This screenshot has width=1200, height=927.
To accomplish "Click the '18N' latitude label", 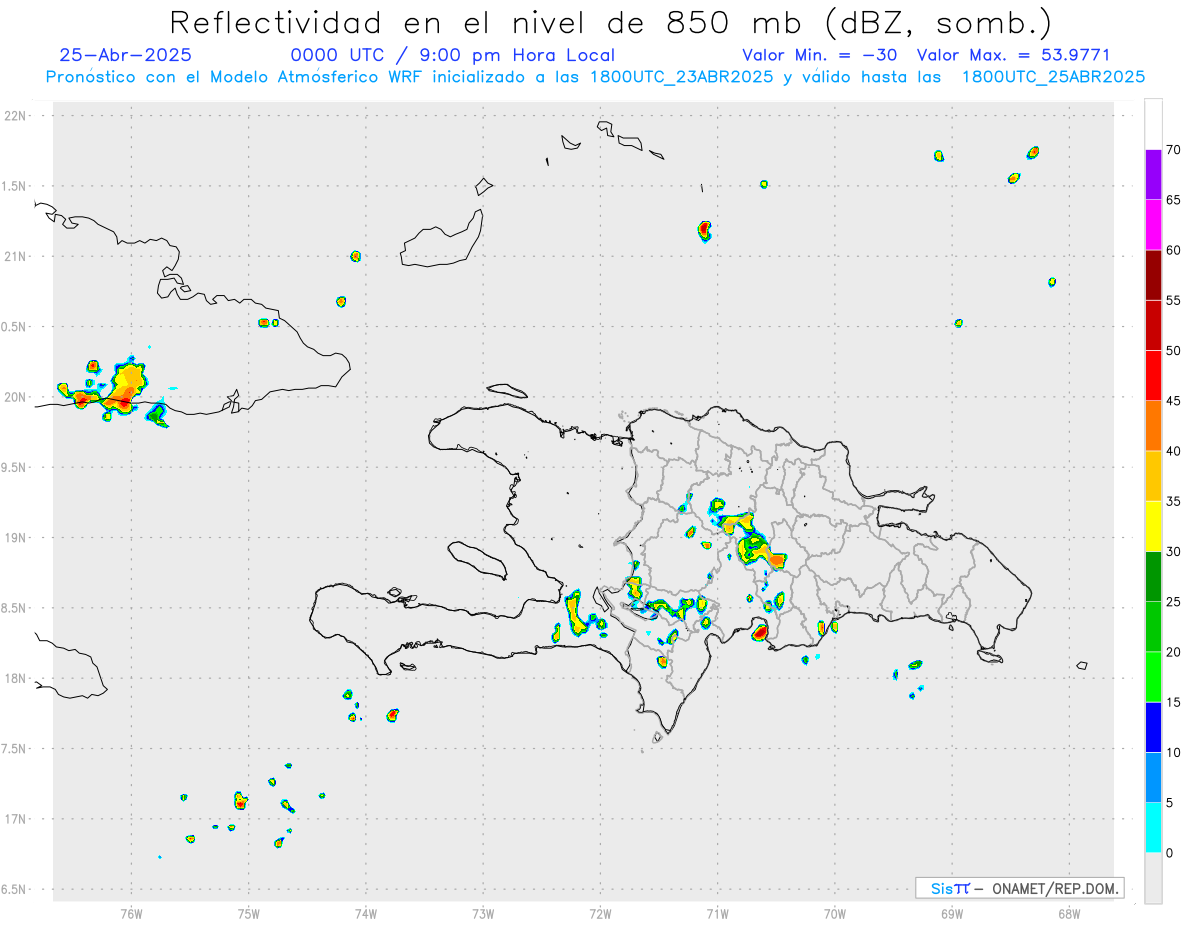I will click(16, 678).
